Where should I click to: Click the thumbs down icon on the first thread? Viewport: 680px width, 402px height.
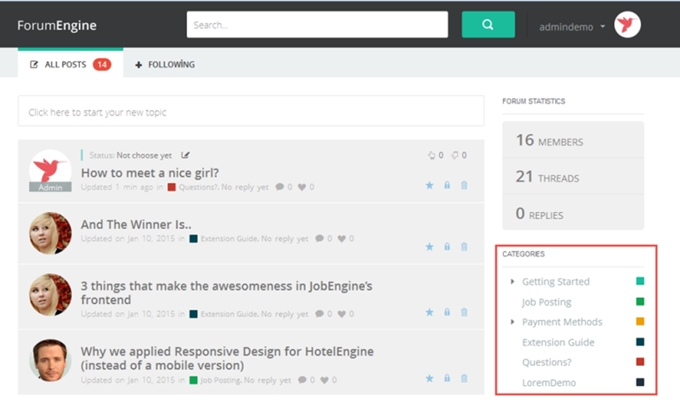[x=456, y=155]
